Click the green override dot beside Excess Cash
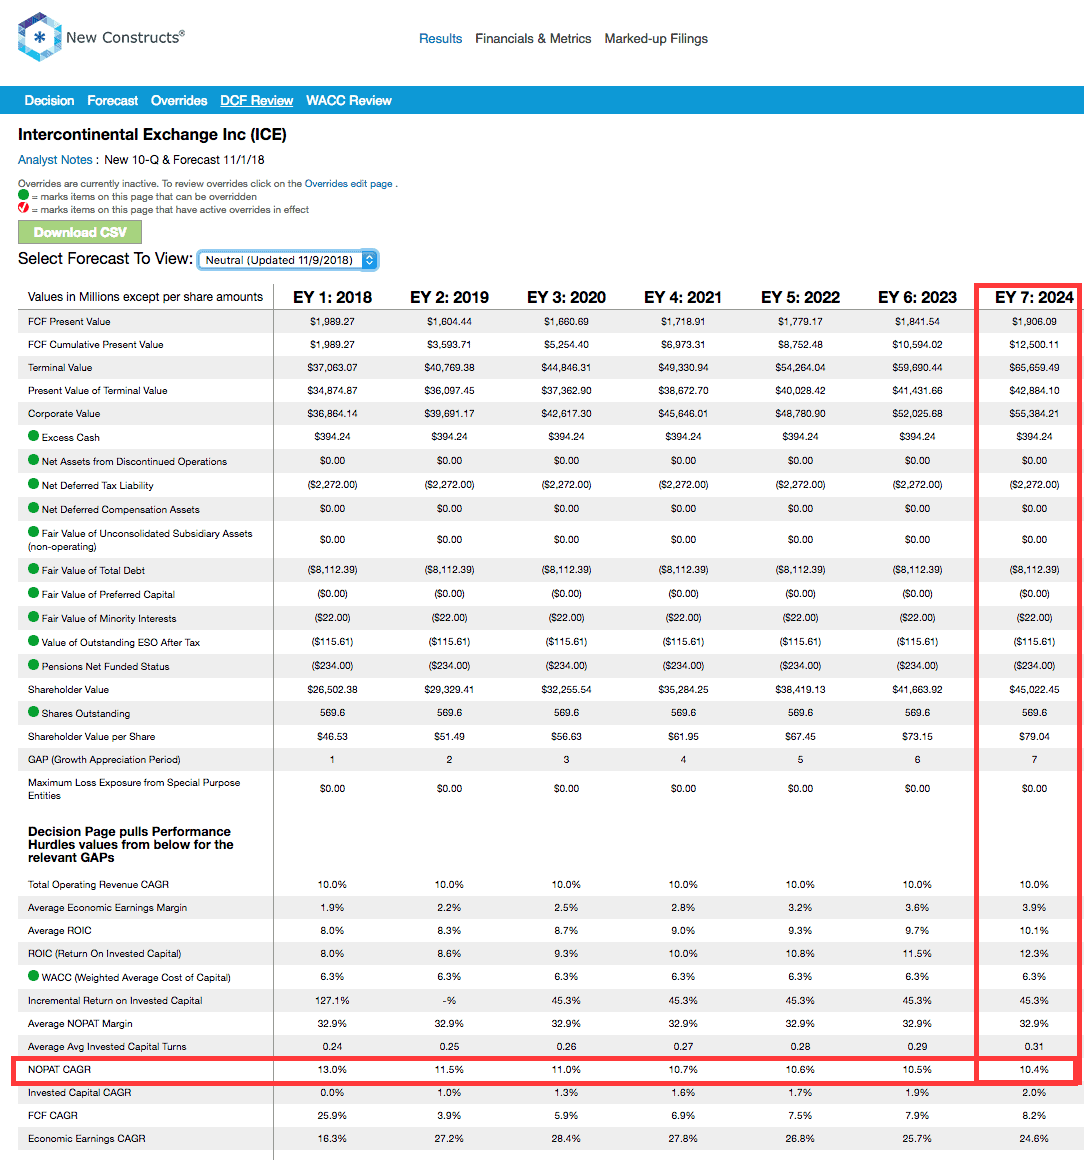The height and width of the screenshot is (1160, 1084). tap(33, 436)
